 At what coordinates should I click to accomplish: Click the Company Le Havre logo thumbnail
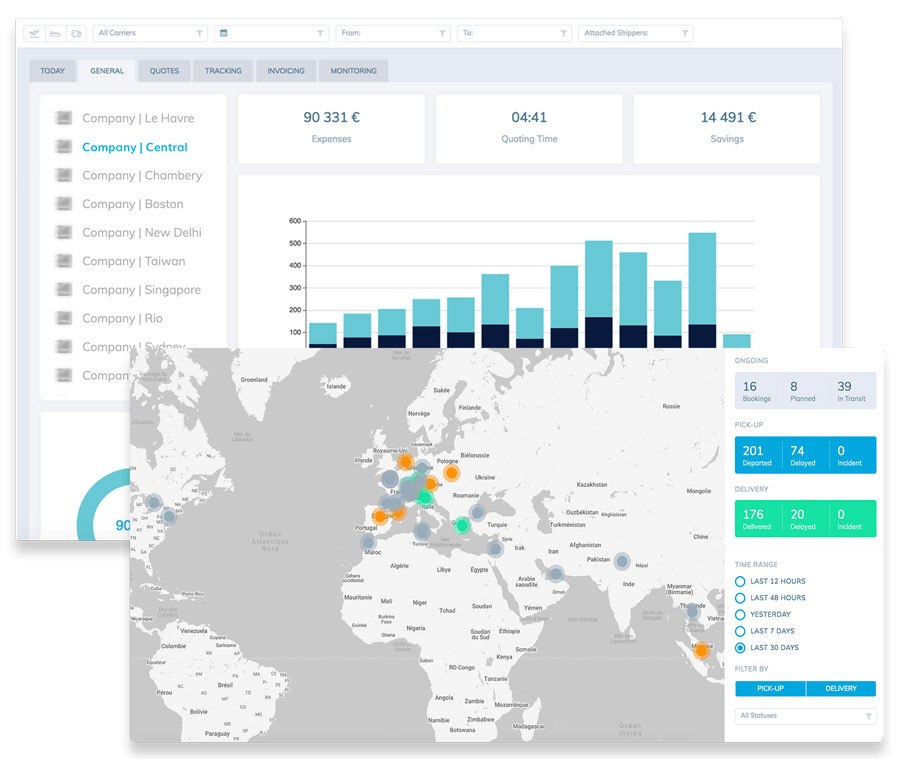coord(65,118)
